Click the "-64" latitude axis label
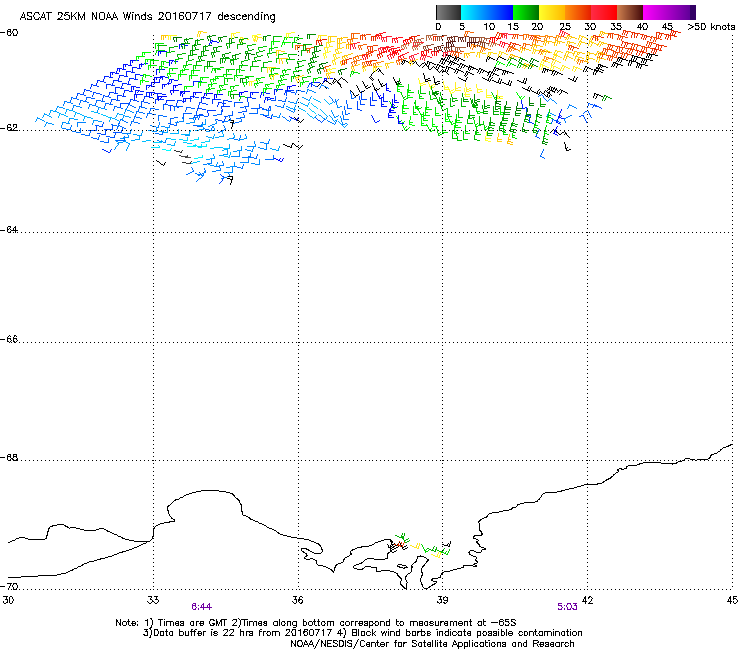Viewport: 740px width, 650px height. coord(9,230)
